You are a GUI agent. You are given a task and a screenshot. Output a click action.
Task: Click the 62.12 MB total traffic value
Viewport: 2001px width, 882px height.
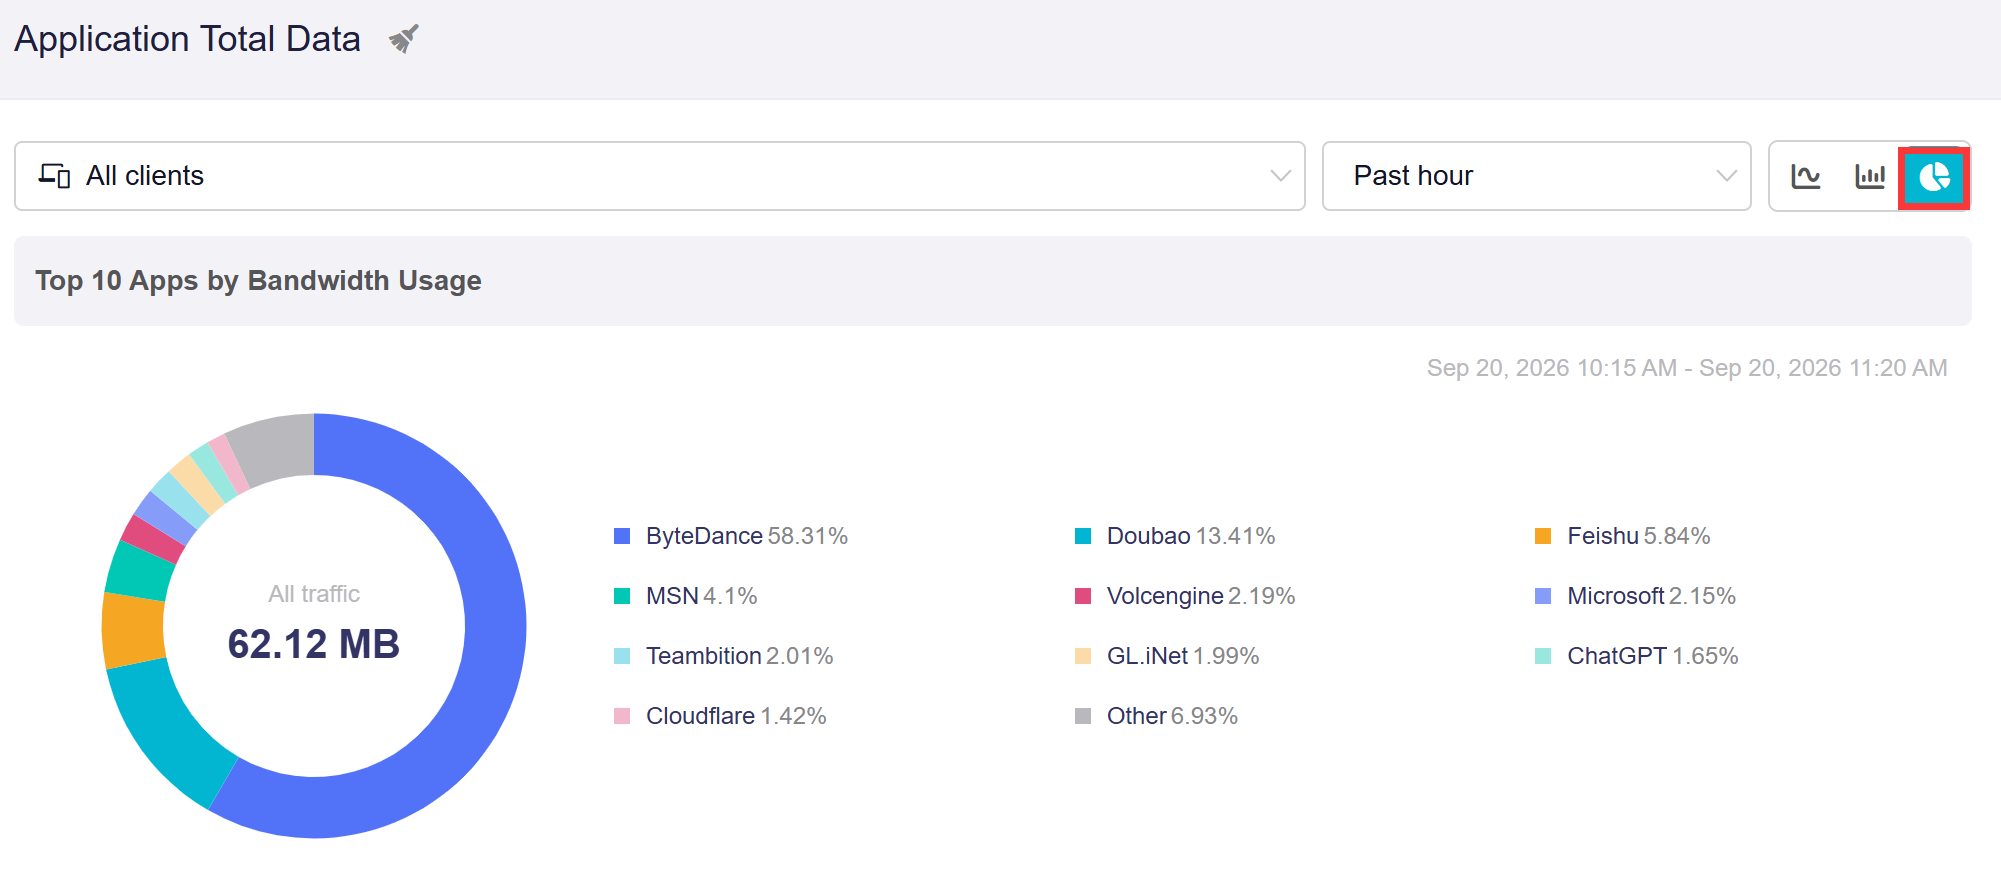[314, 644]
